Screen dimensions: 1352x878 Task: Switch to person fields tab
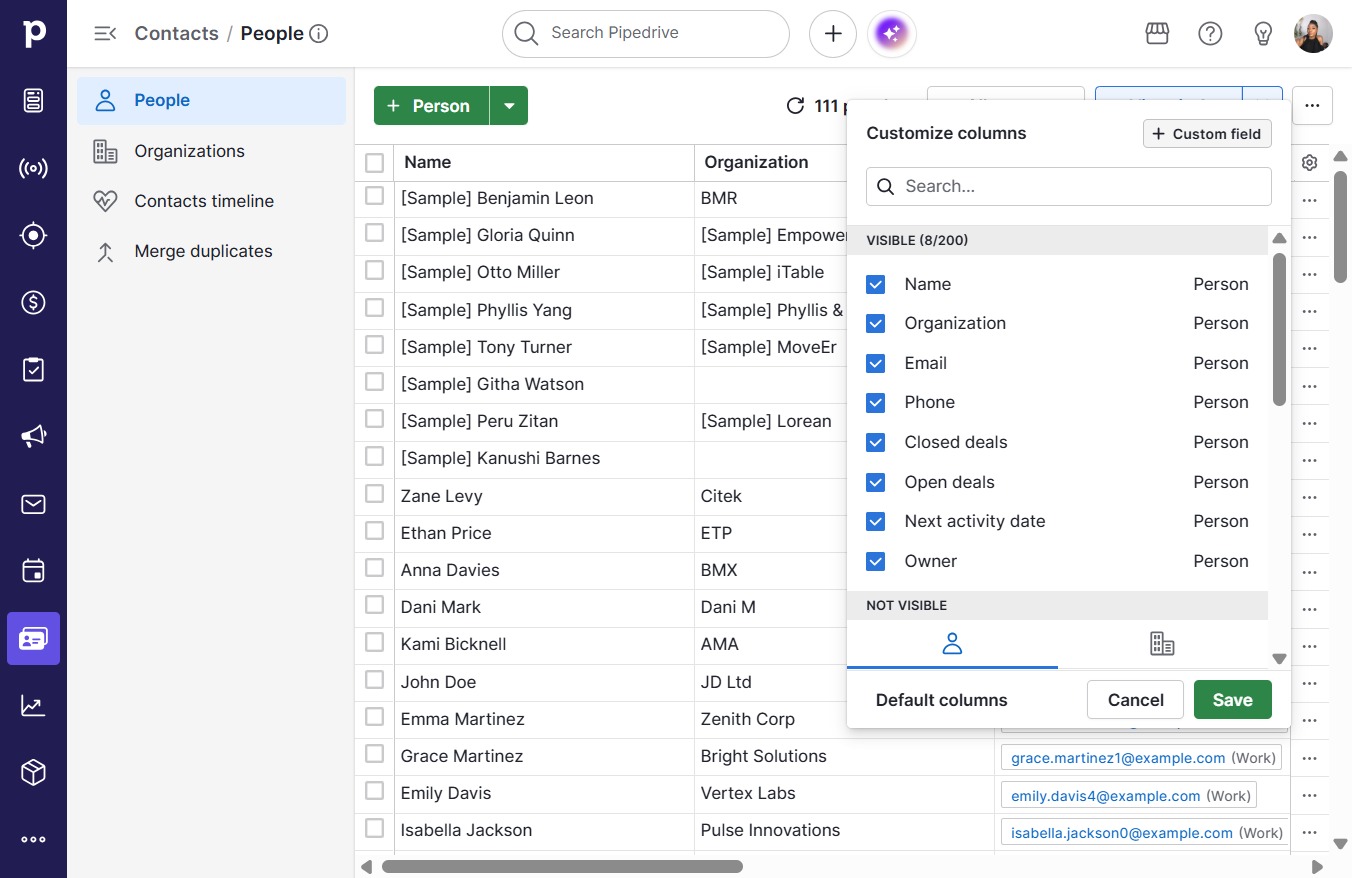click(x=952, y=644)
